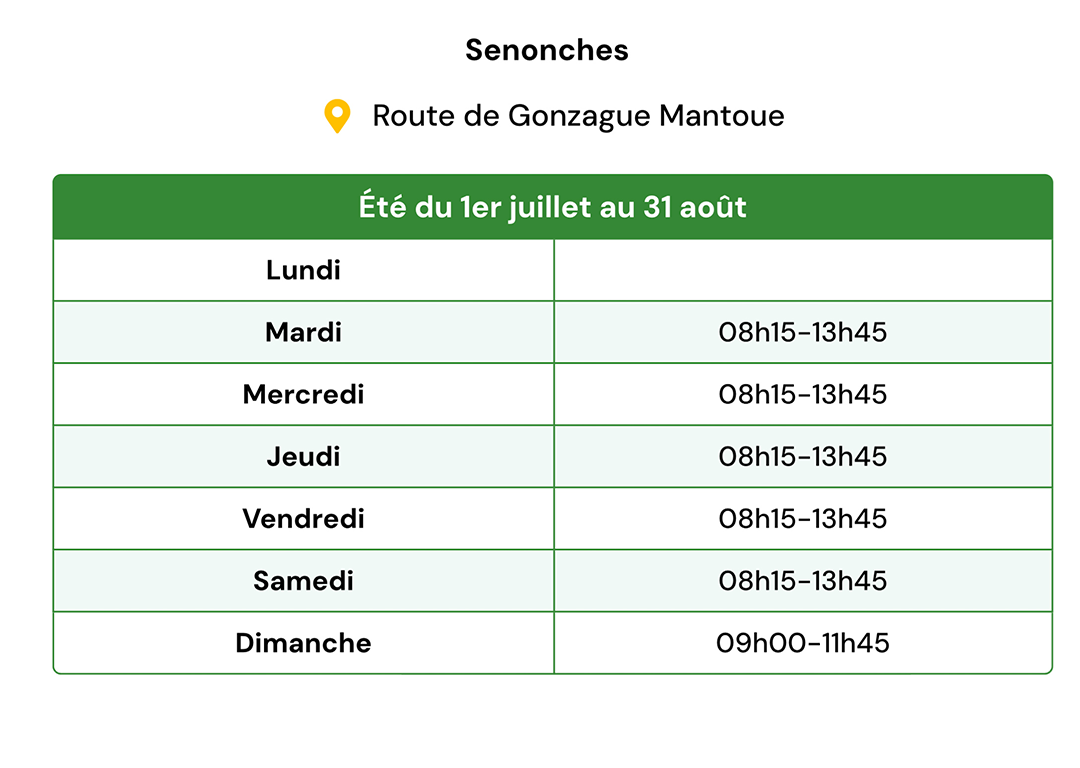
Task: Click Samedi hours 08h15-13h45
Action: pyautogui.click(x=803, y=581)
